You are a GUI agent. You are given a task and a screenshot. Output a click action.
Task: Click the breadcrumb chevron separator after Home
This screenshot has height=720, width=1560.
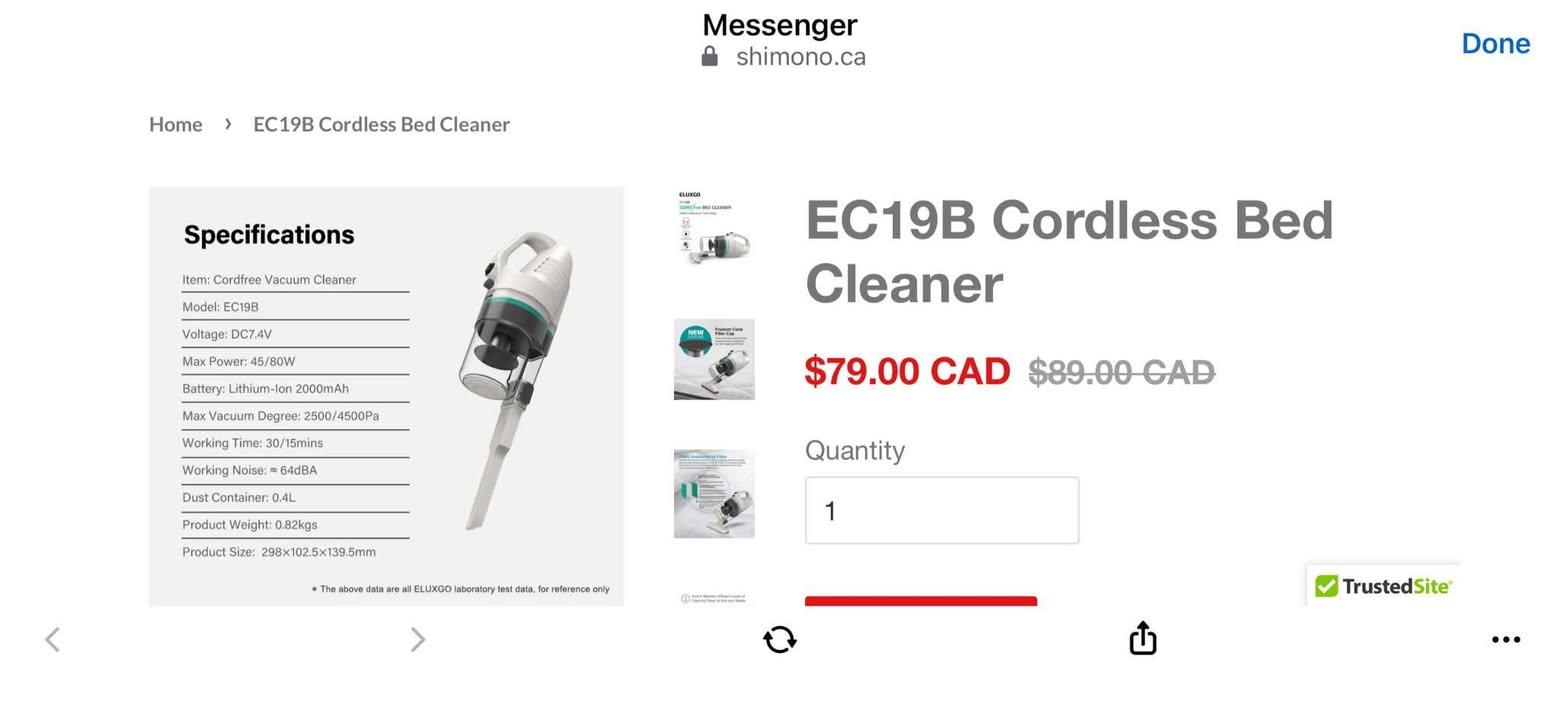[228, 124]
